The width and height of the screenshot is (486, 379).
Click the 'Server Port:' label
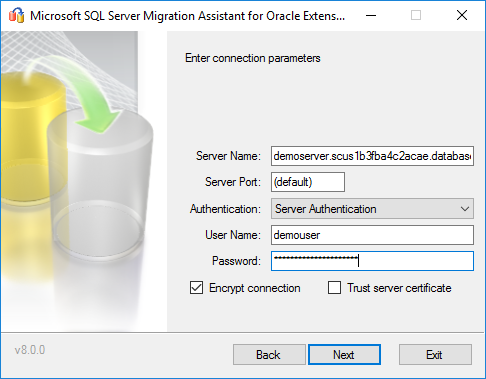click(233, 182)
